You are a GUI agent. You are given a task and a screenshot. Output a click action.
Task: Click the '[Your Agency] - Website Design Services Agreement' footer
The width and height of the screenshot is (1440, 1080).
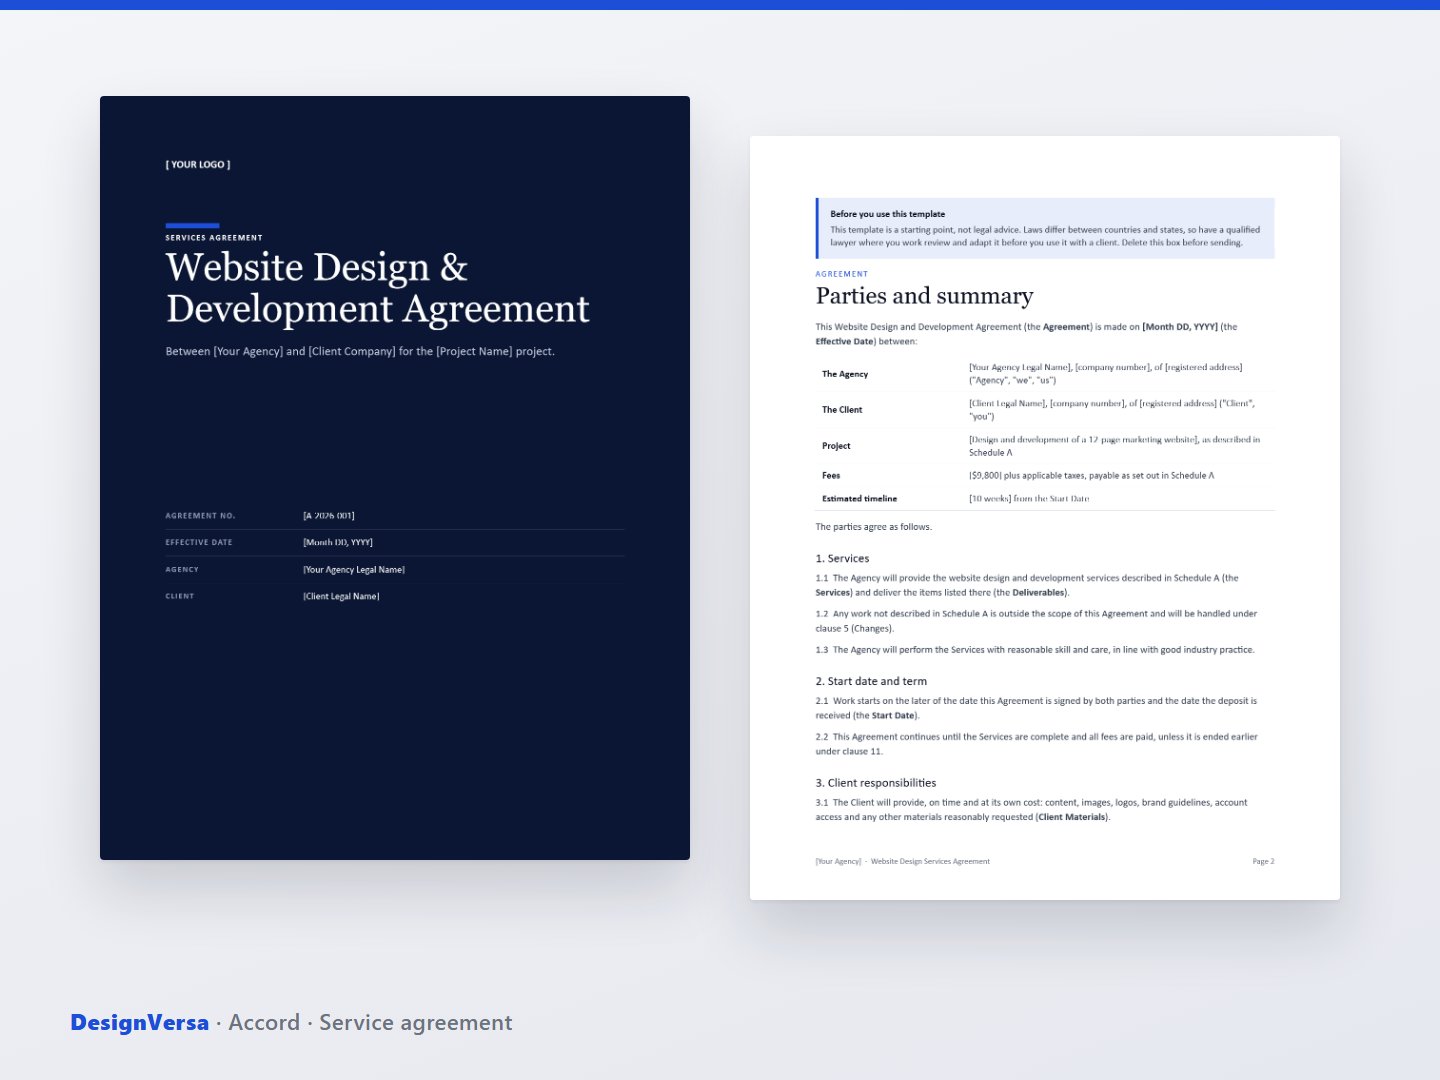pos(903,862)
